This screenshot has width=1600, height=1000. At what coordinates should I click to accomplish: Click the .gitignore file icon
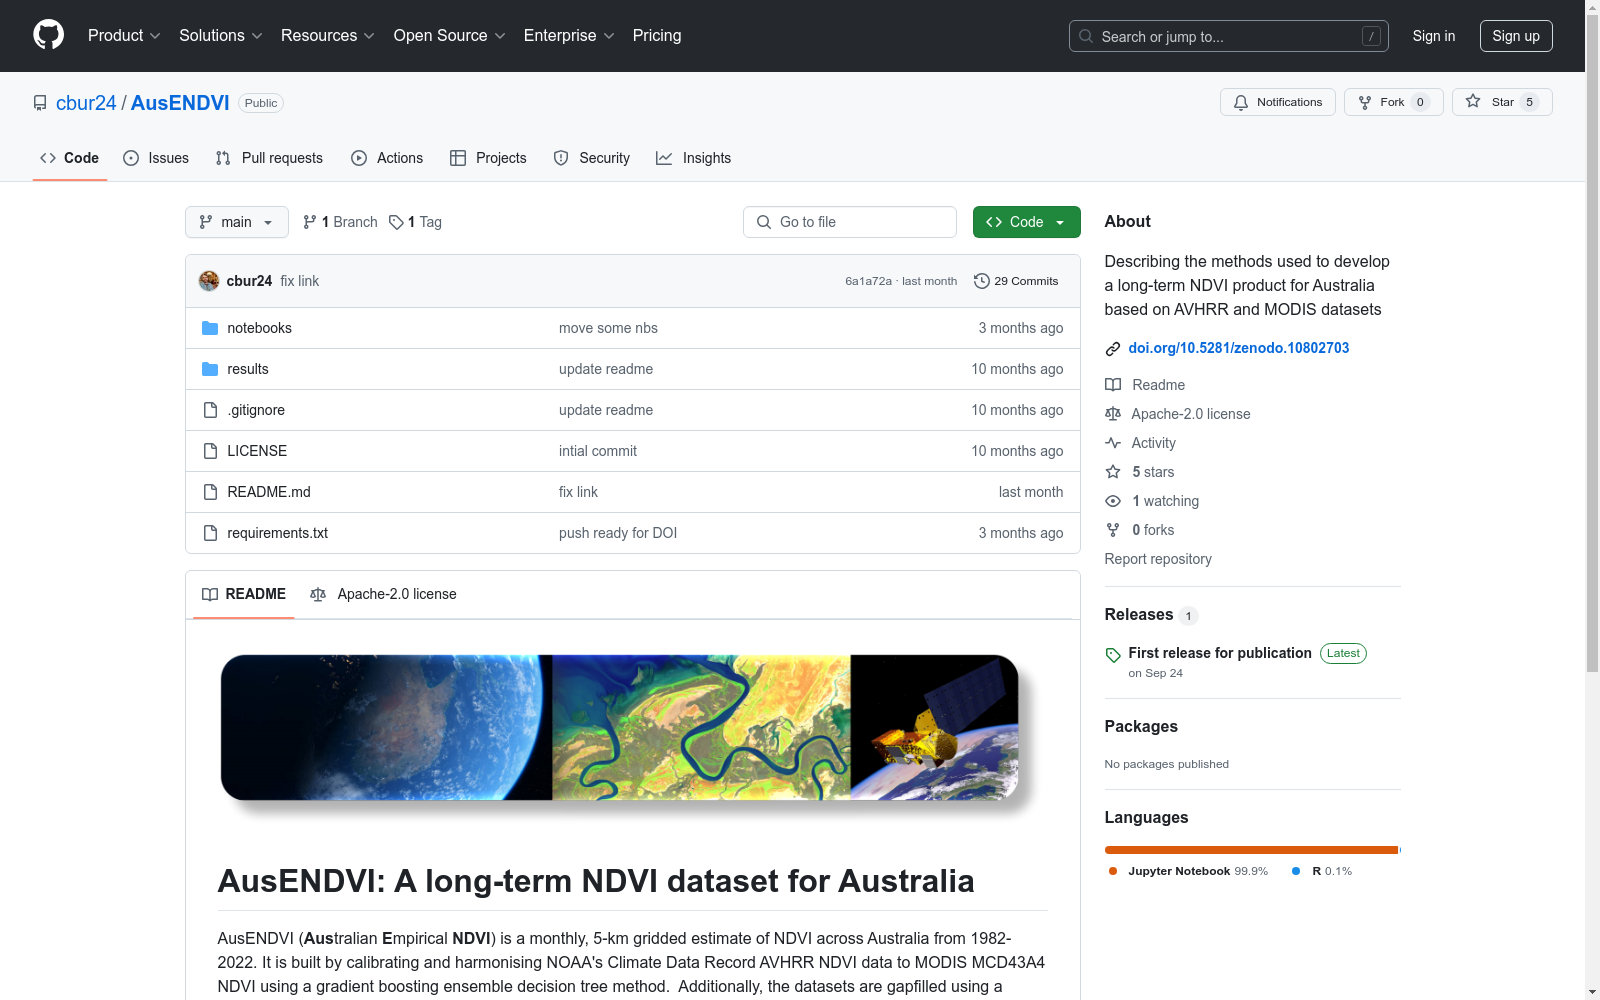(x=210, y=410)
